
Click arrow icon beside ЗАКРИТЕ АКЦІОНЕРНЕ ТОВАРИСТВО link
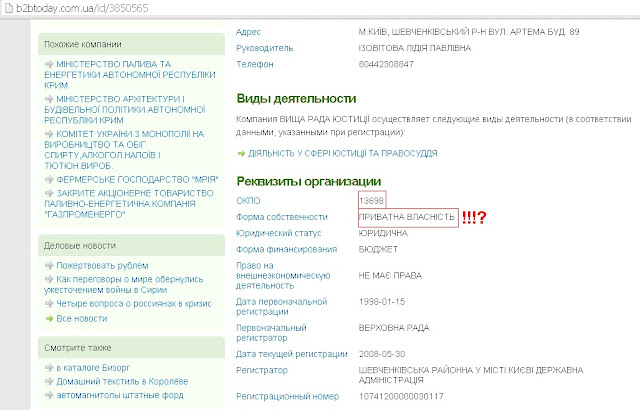pos(49,193)
